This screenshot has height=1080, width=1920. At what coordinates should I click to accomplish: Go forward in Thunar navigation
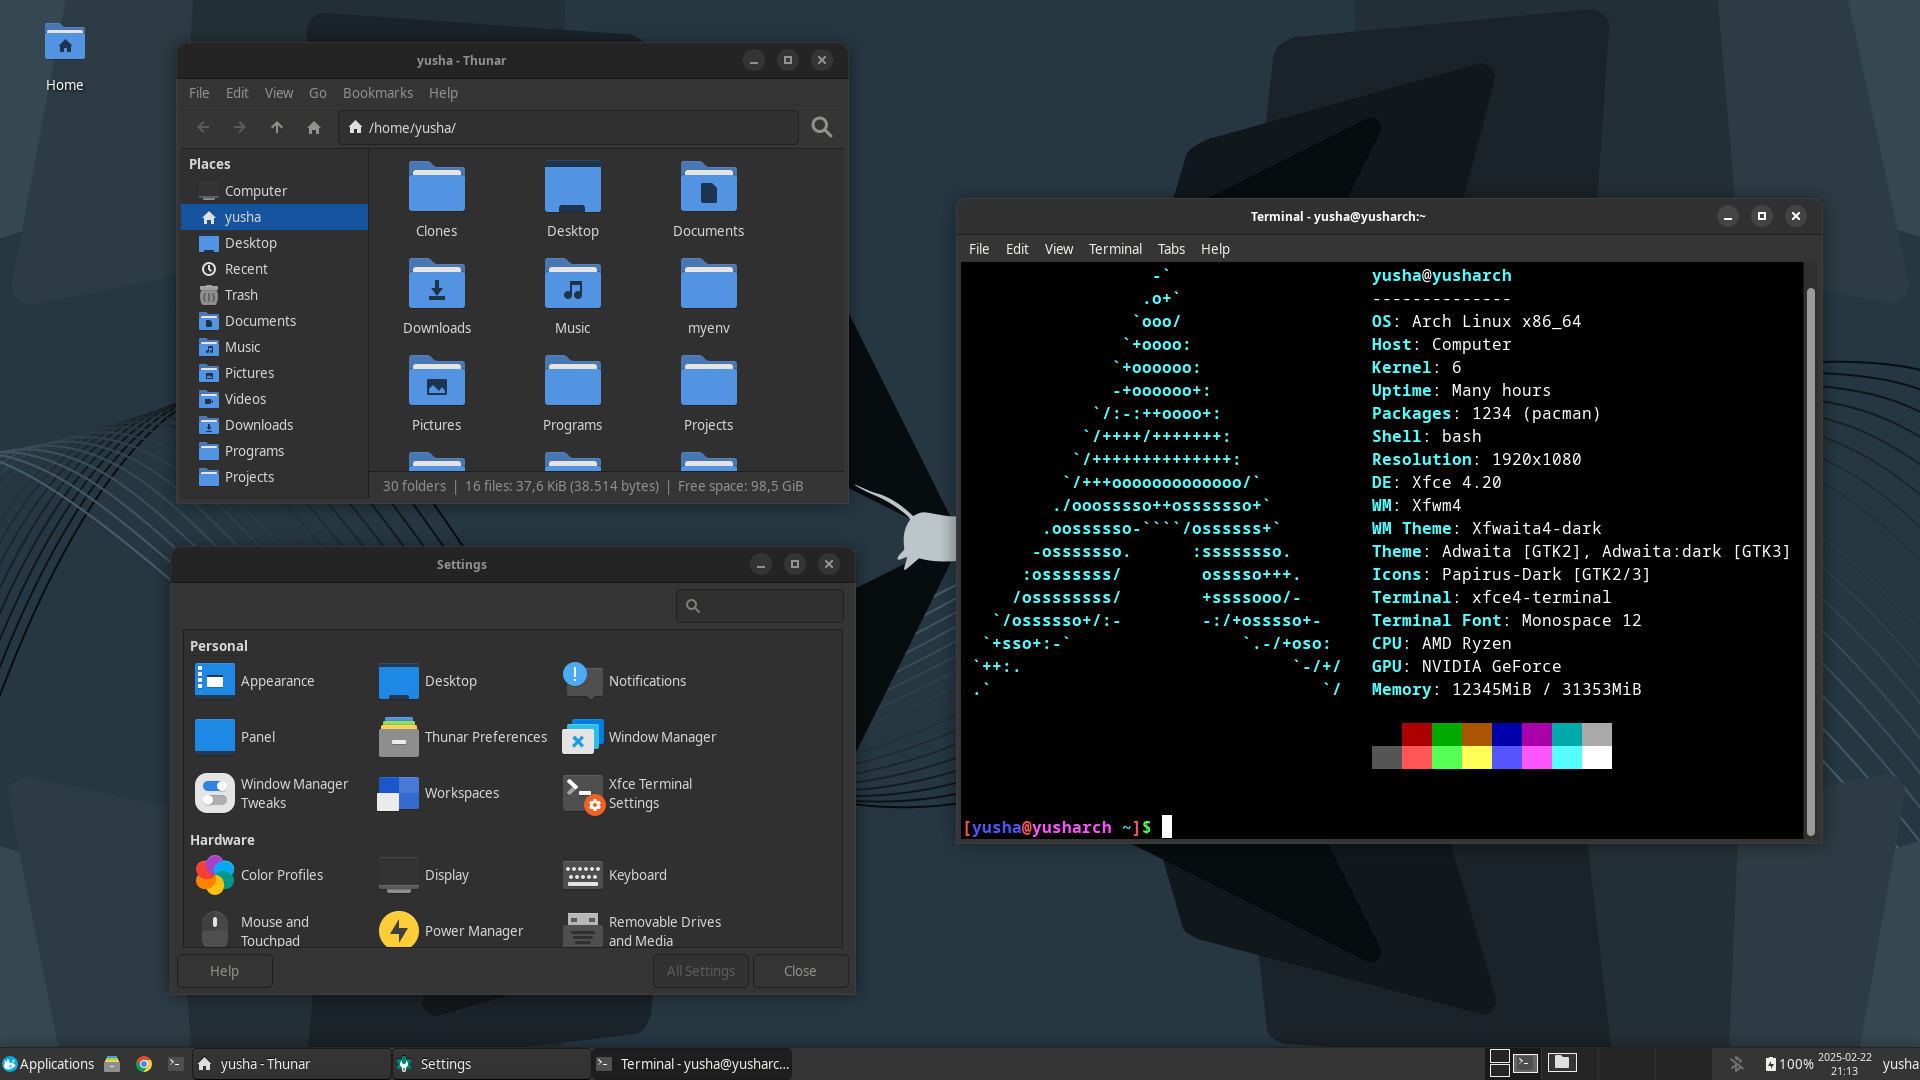(239, 127)
